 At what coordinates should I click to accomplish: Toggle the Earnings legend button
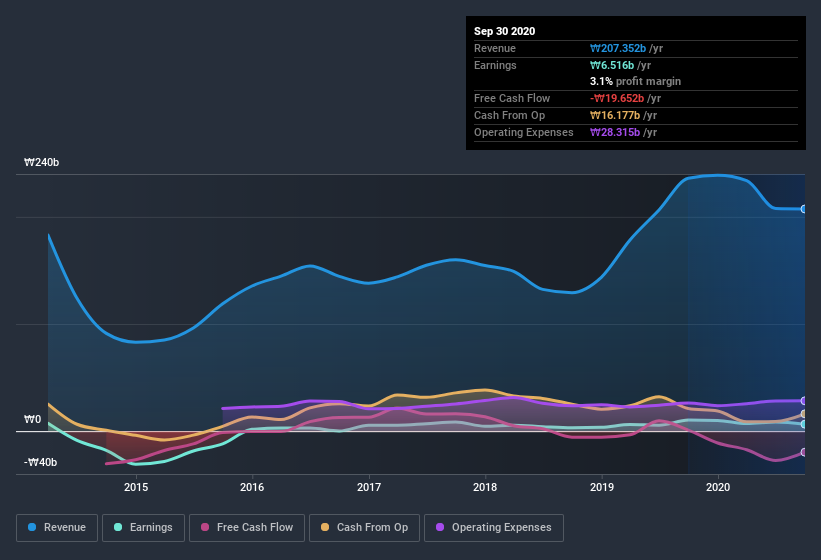(143, 528)
